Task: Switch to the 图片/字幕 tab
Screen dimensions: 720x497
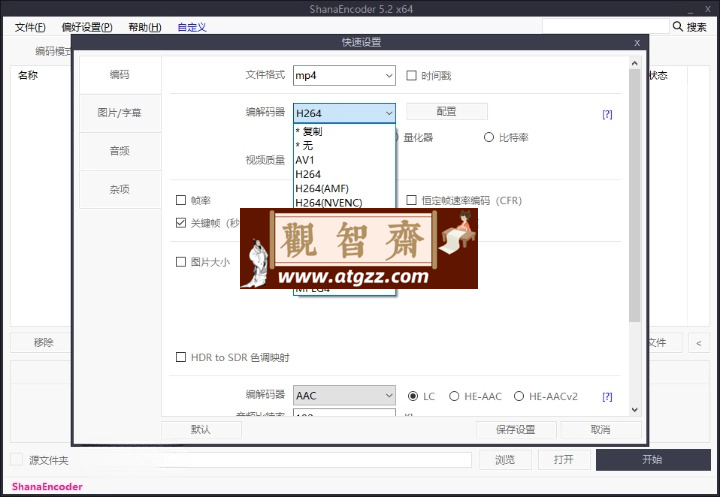Action: [x=120, y=113]
